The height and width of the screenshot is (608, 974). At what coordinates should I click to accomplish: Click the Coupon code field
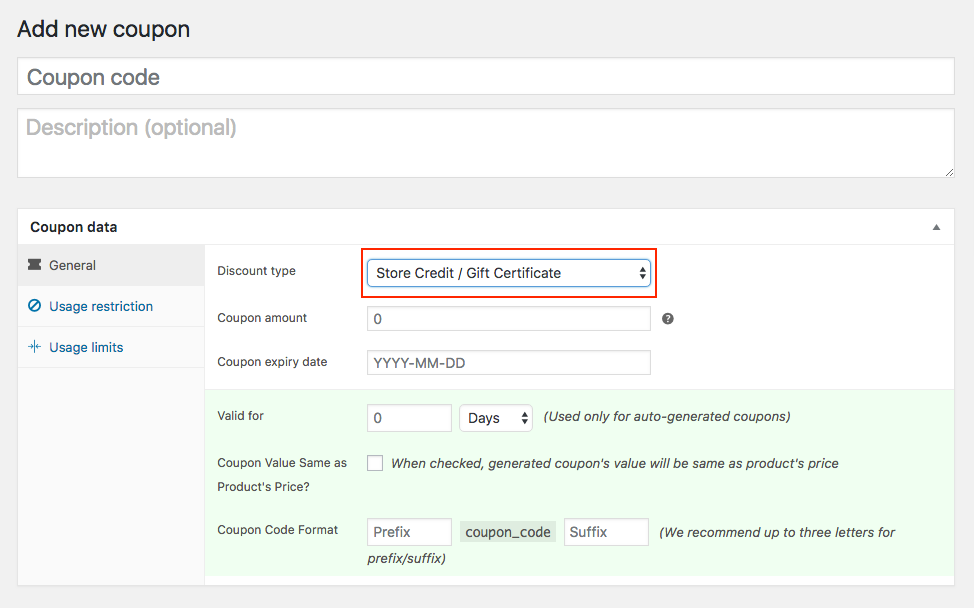coord(486,77)
